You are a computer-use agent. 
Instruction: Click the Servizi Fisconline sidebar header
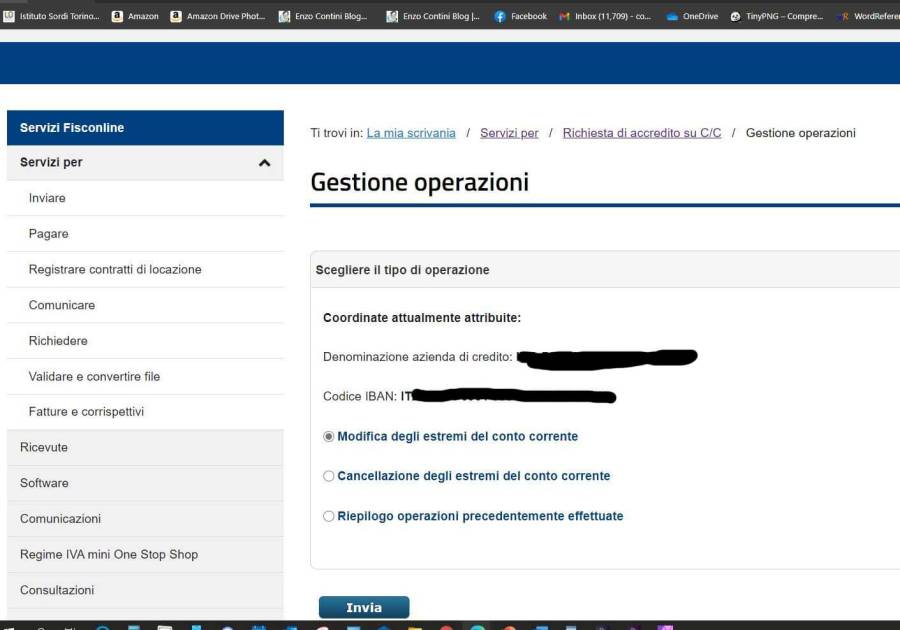click(x=72, y=128)
